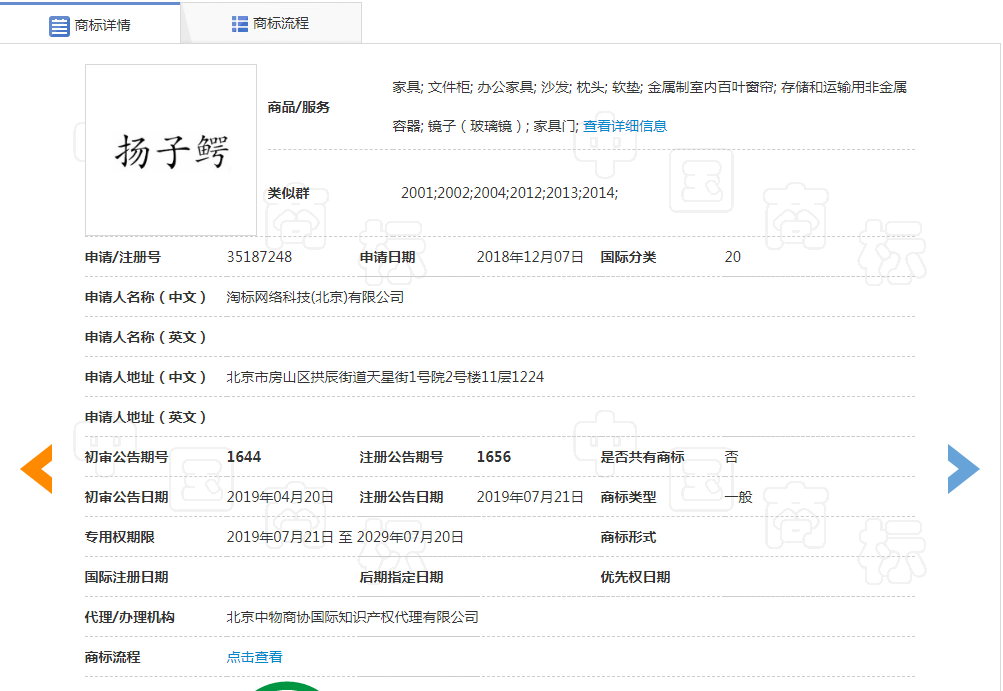Click the green circle icon at page bottom
Image resolution: width=1003 pixels, height=691 pixels.
coord(289,686)
